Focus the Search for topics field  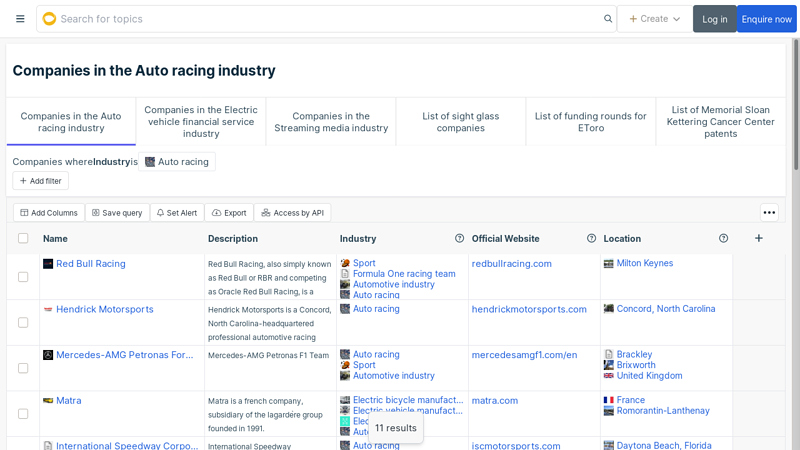pyautogui.click(x=329, y=19)
